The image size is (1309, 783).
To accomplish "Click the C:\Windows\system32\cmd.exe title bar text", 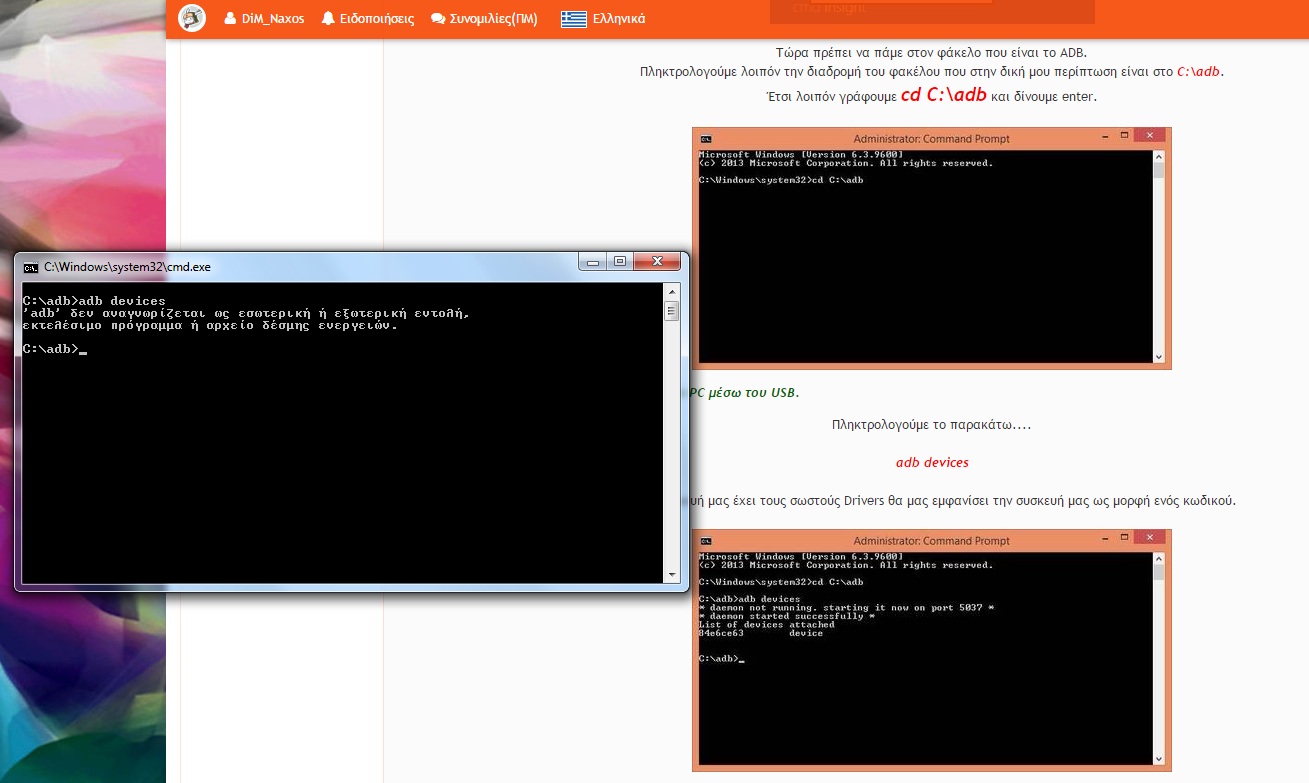I will (x=127, y=267).
